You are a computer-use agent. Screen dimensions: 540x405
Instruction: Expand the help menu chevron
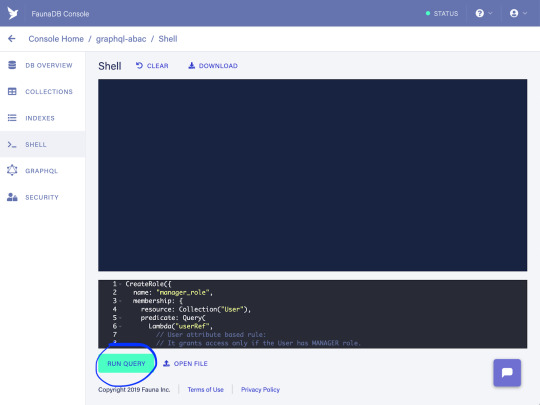click(x=490, y=13)
